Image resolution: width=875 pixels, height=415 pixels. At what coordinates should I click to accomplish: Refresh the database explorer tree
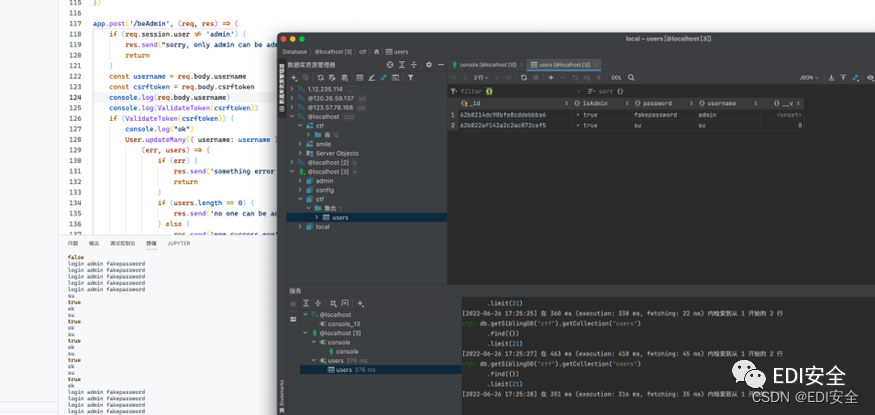click(321, 78)
